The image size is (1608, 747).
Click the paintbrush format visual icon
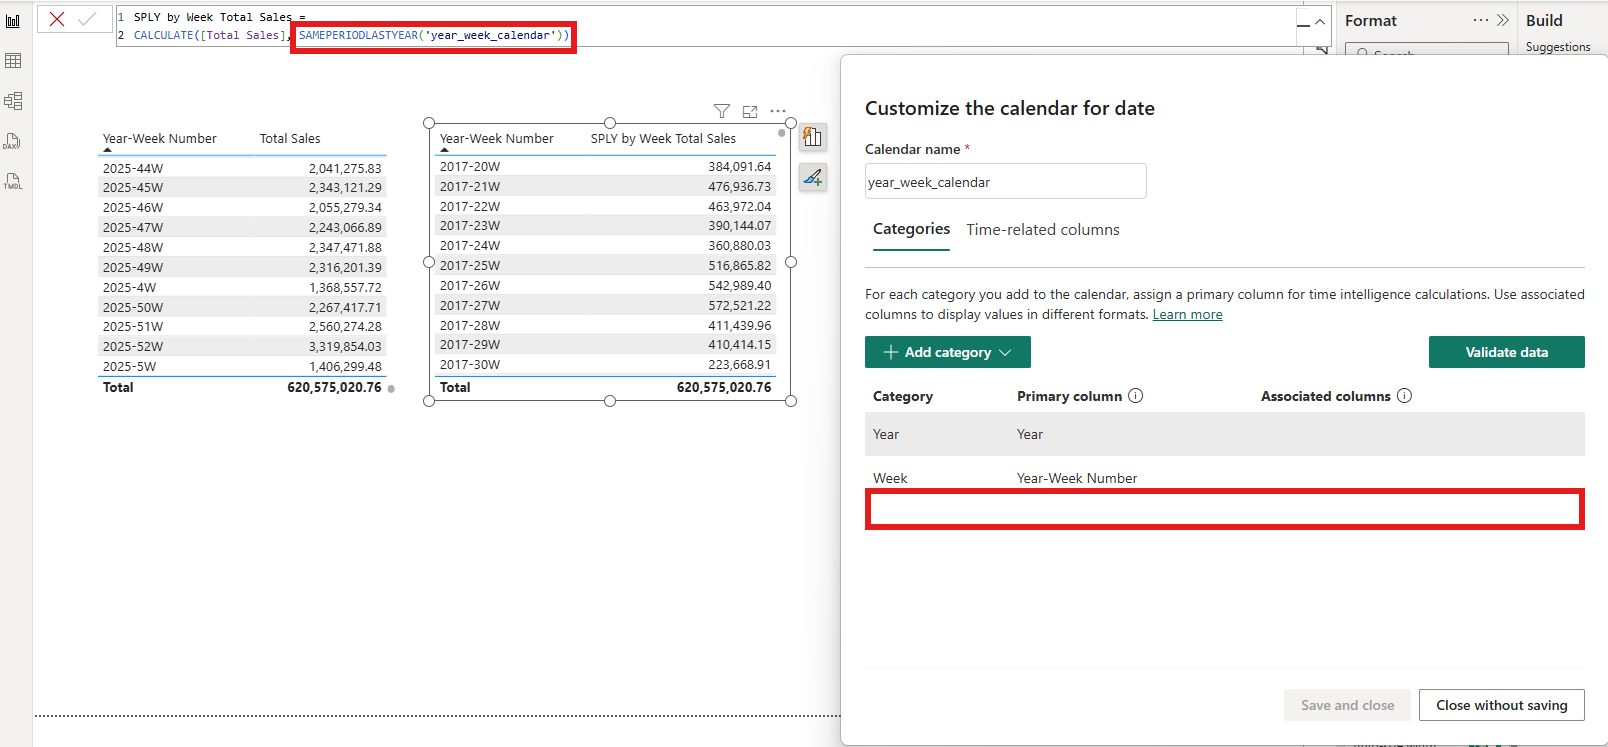(813, 178)
